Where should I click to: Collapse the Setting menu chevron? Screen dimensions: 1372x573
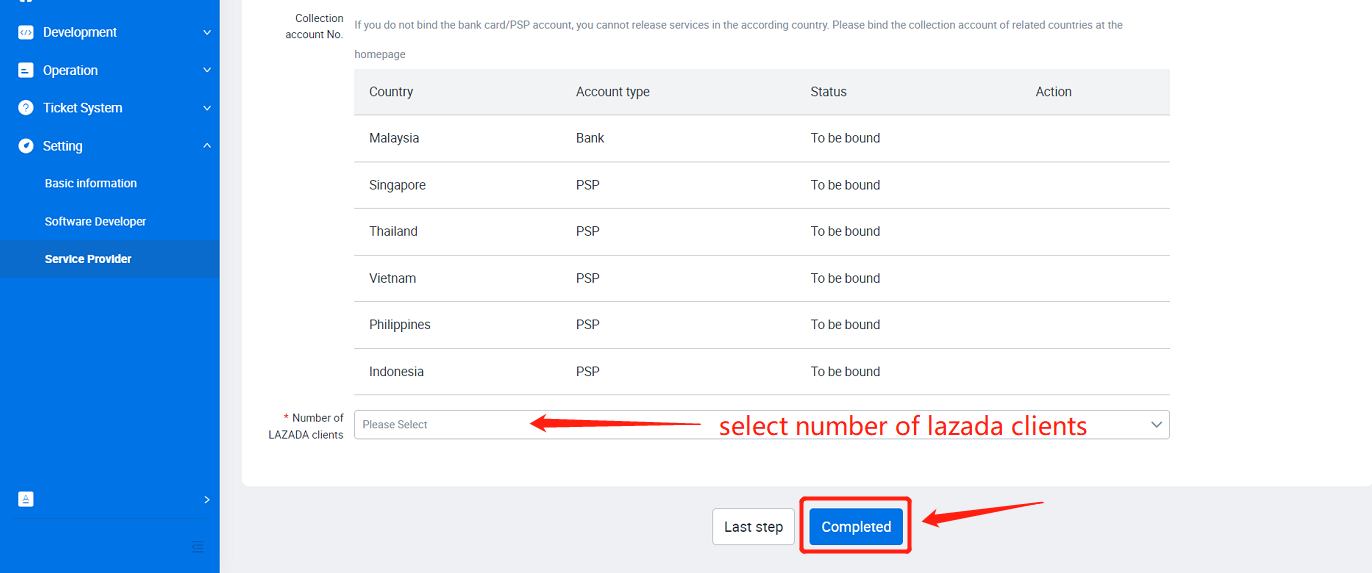(x=207, y=146)
